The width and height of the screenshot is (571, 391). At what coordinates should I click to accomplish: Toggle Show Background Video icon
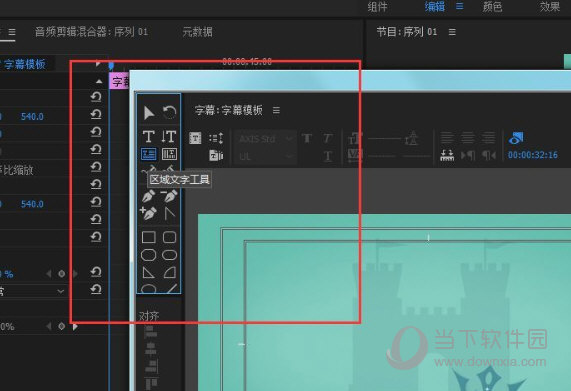pos(516,138)
